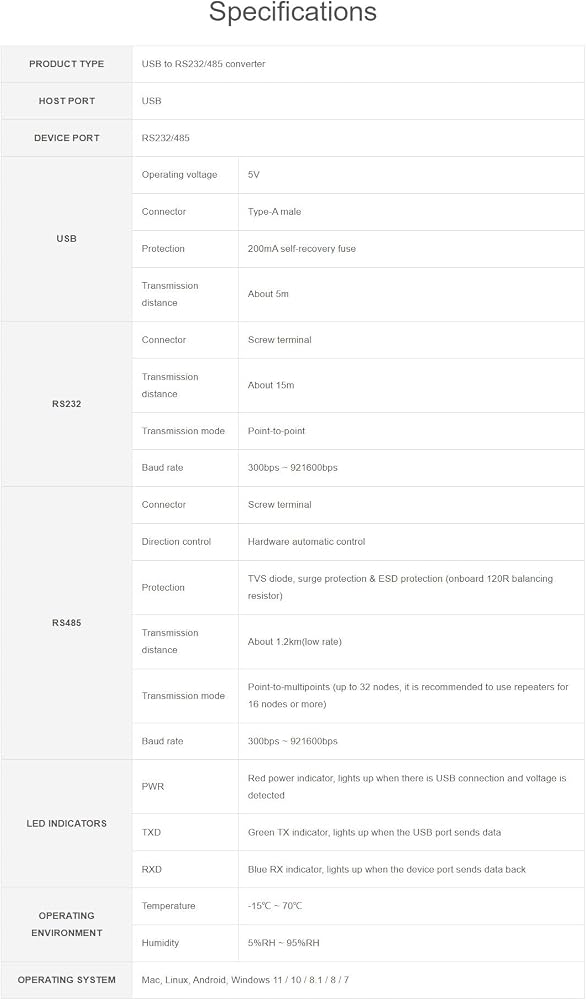Click the RS232 section header cell
The width and height of the screenshot is (586, 1000).
66,404
